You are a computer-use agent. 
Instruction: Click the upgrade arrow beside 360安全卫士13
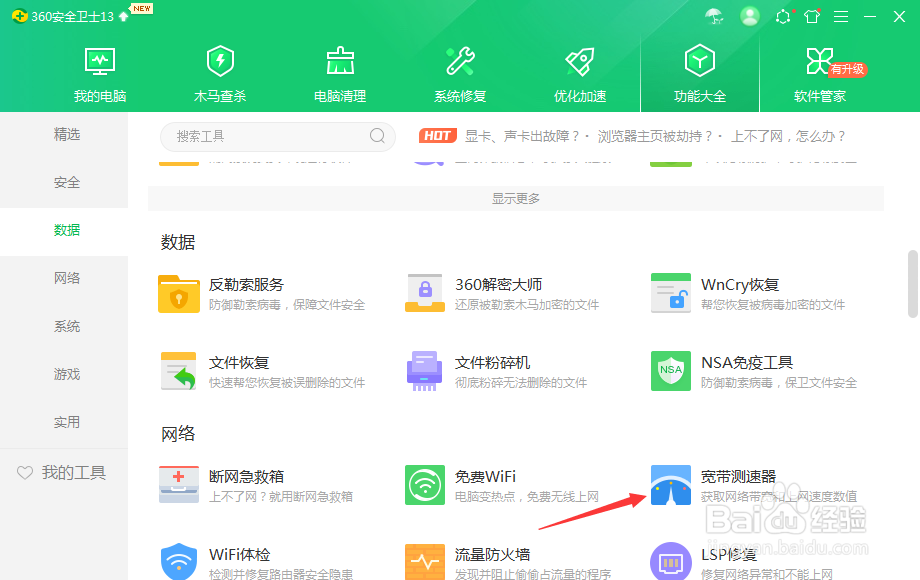tap(123, 16)
